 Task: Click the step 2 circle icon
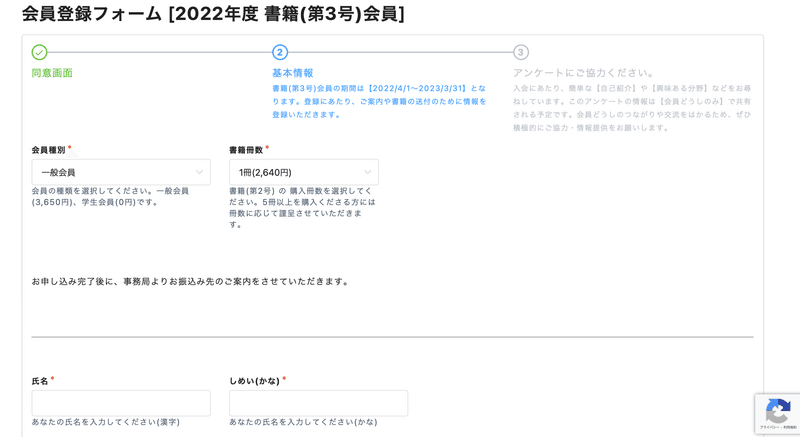(x=280, y=52)
